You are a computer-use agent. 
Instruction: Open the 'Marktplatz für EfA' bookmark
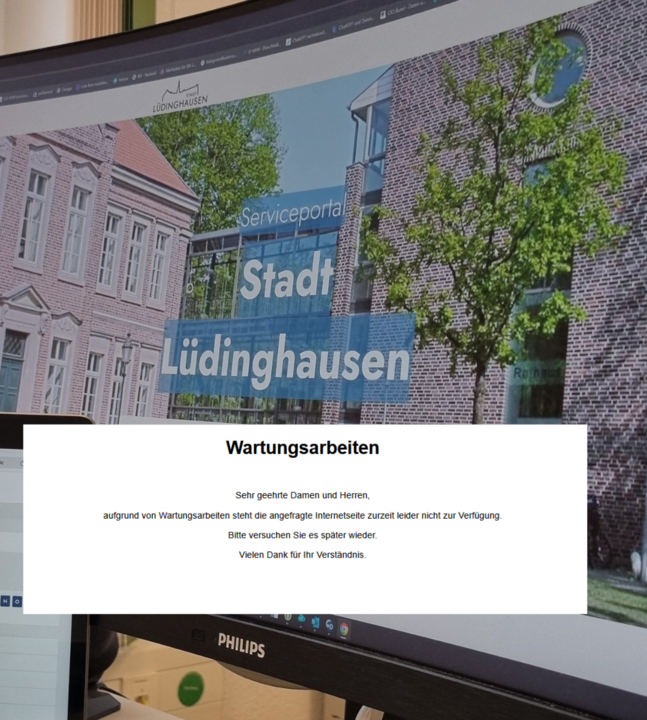178,68
